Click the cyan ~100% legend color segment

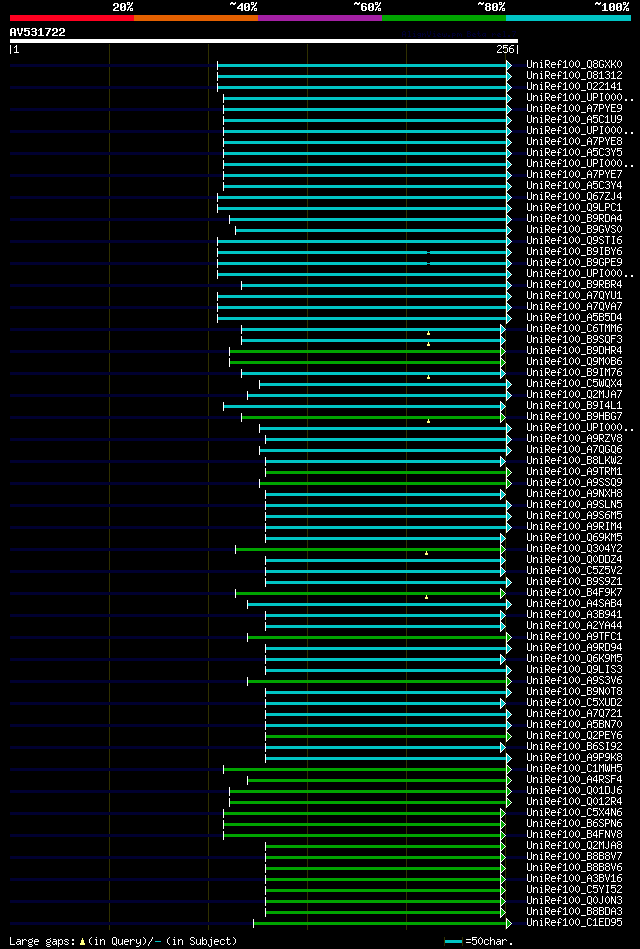[x=568, y=18]
